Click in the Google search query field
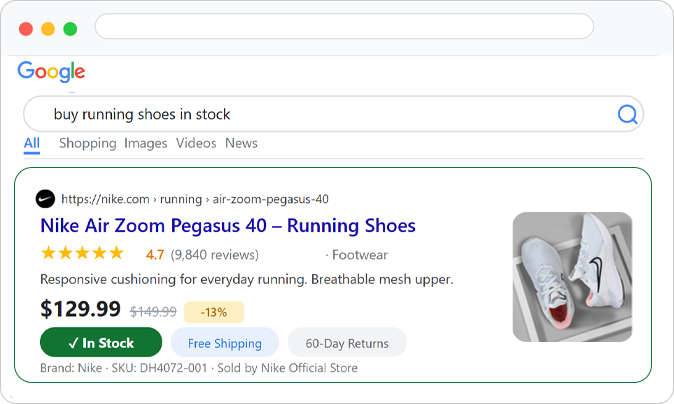Viewport: 674px width, 404px height. tap(333, 114)
